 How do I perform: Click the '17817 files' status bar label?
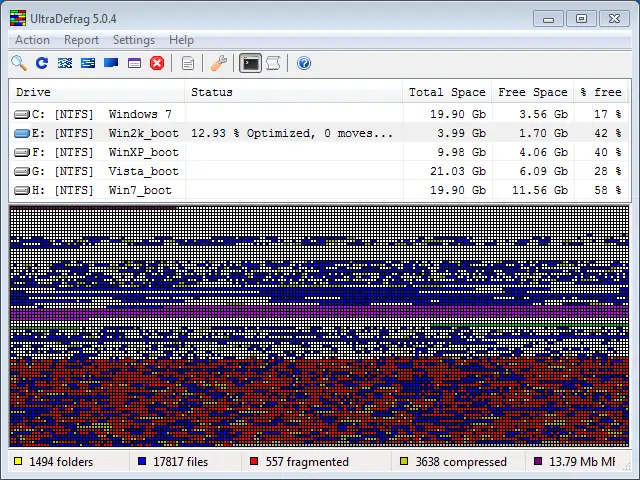pos(180,462)
